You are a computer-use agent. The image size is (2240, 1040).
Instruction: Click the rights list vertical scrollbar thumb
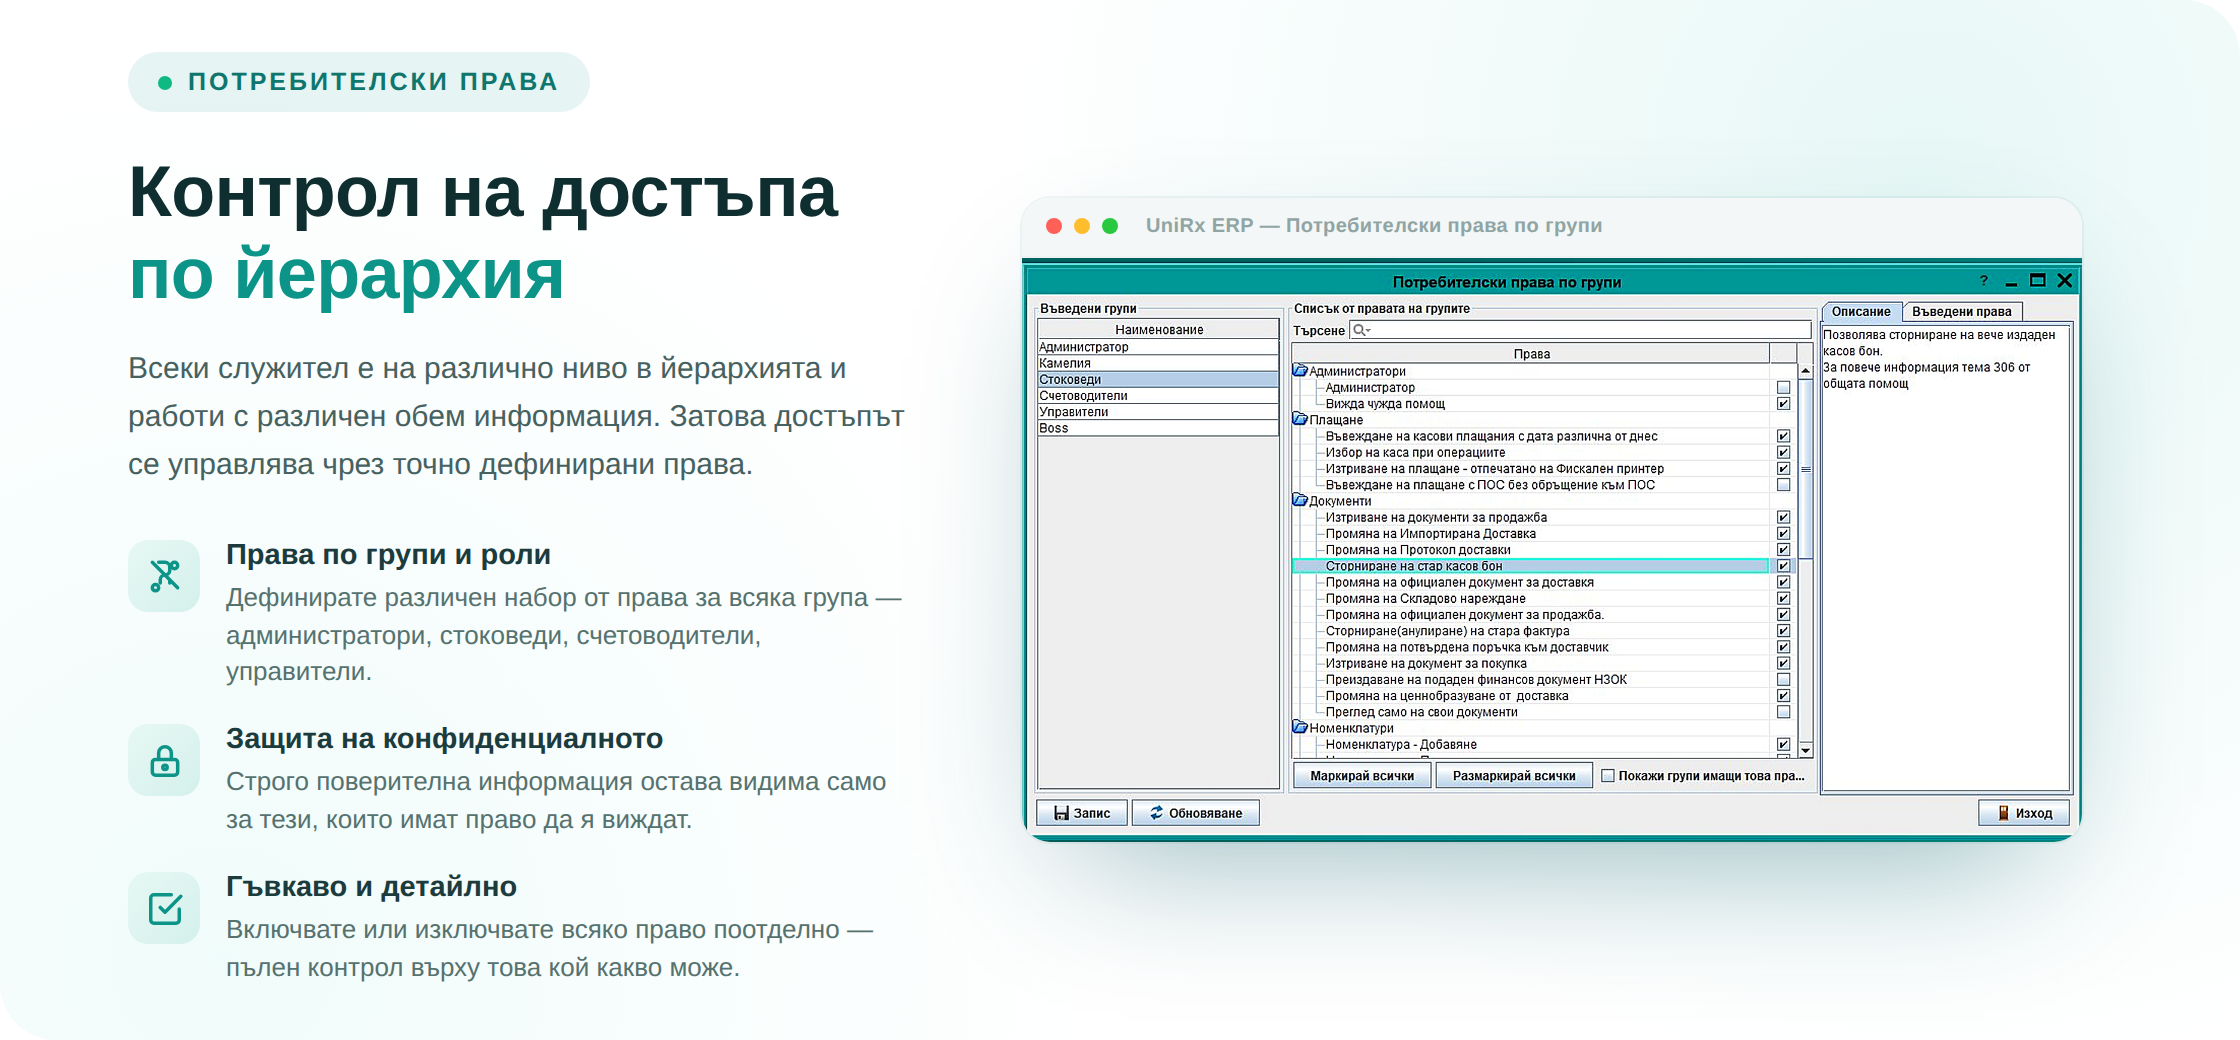coord(1805,469)
